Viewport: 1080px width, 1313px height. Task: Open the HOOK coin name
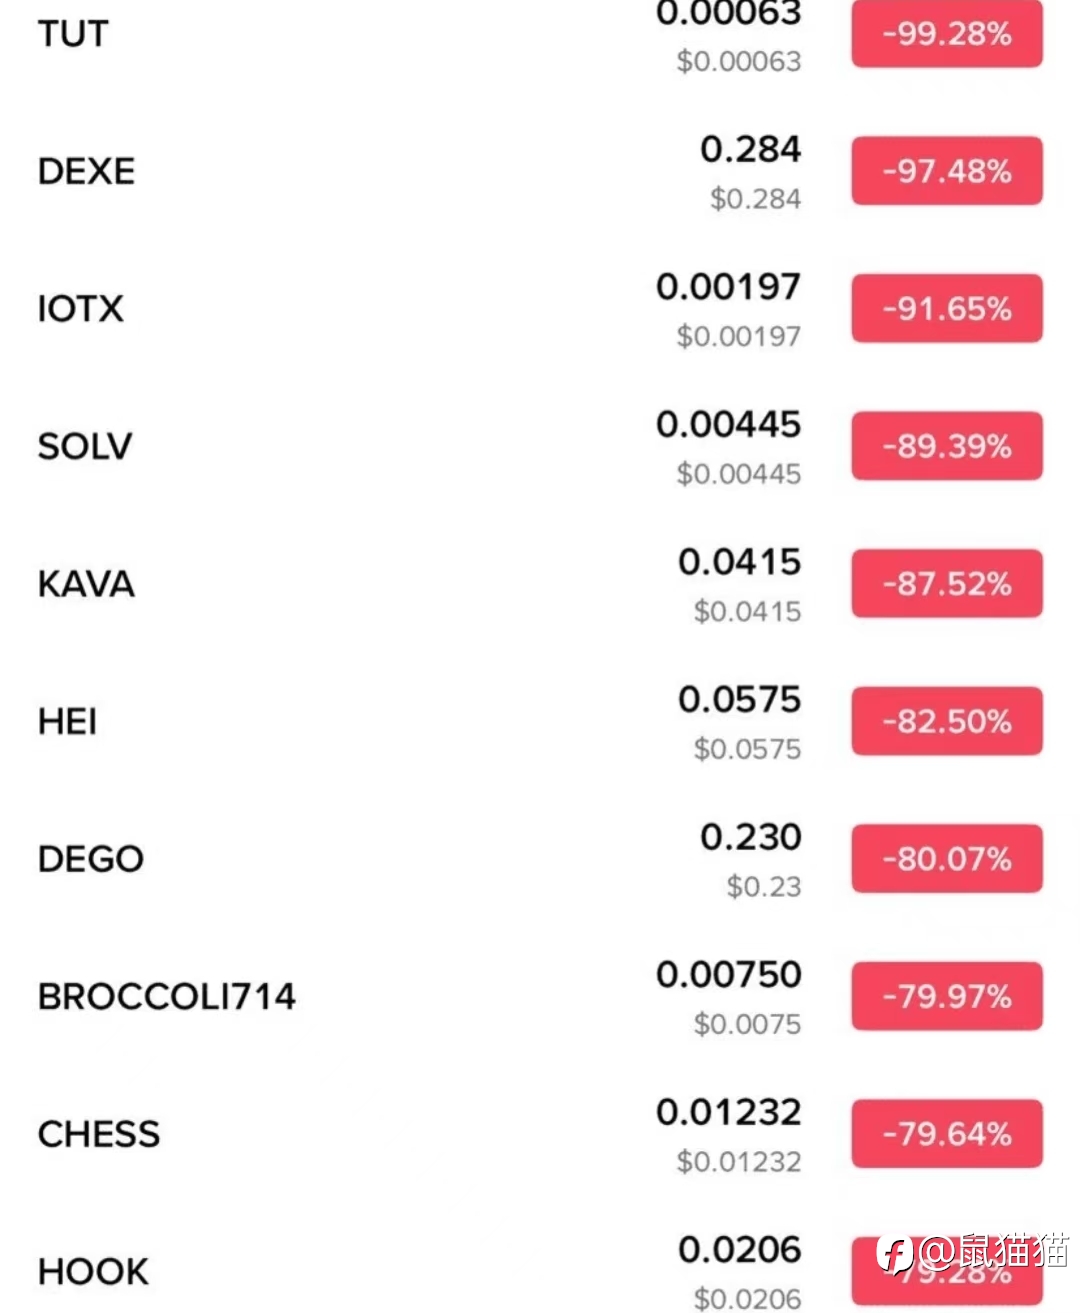click(x=93, y=1272)
